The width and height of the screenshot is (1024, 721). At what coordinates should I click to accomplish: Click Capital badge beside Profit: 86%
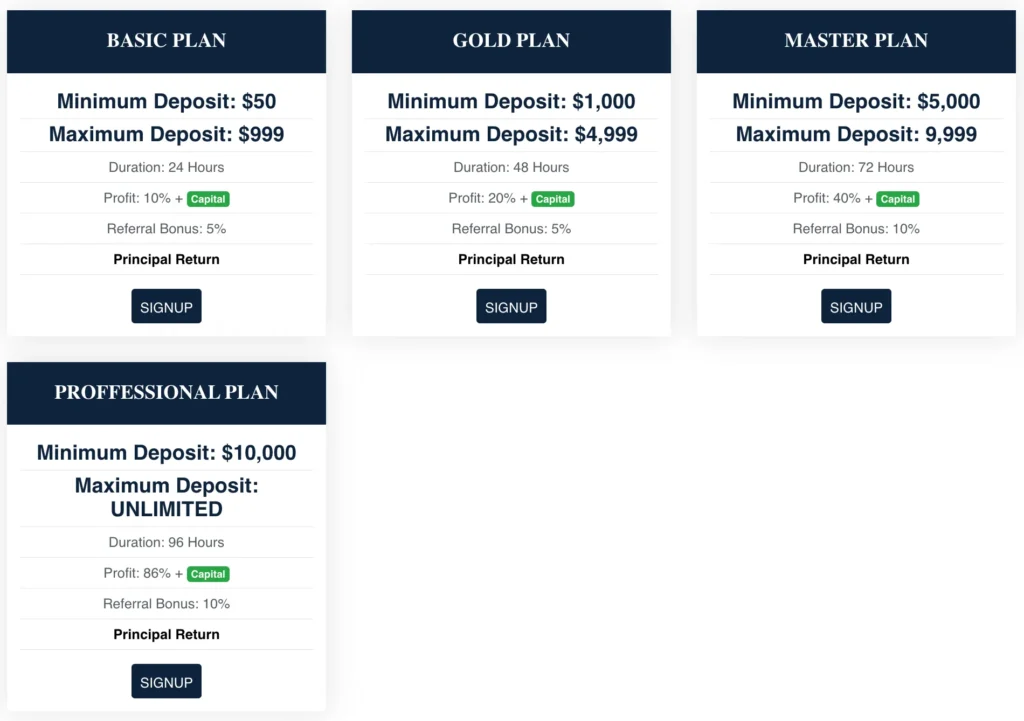(208, 574)
